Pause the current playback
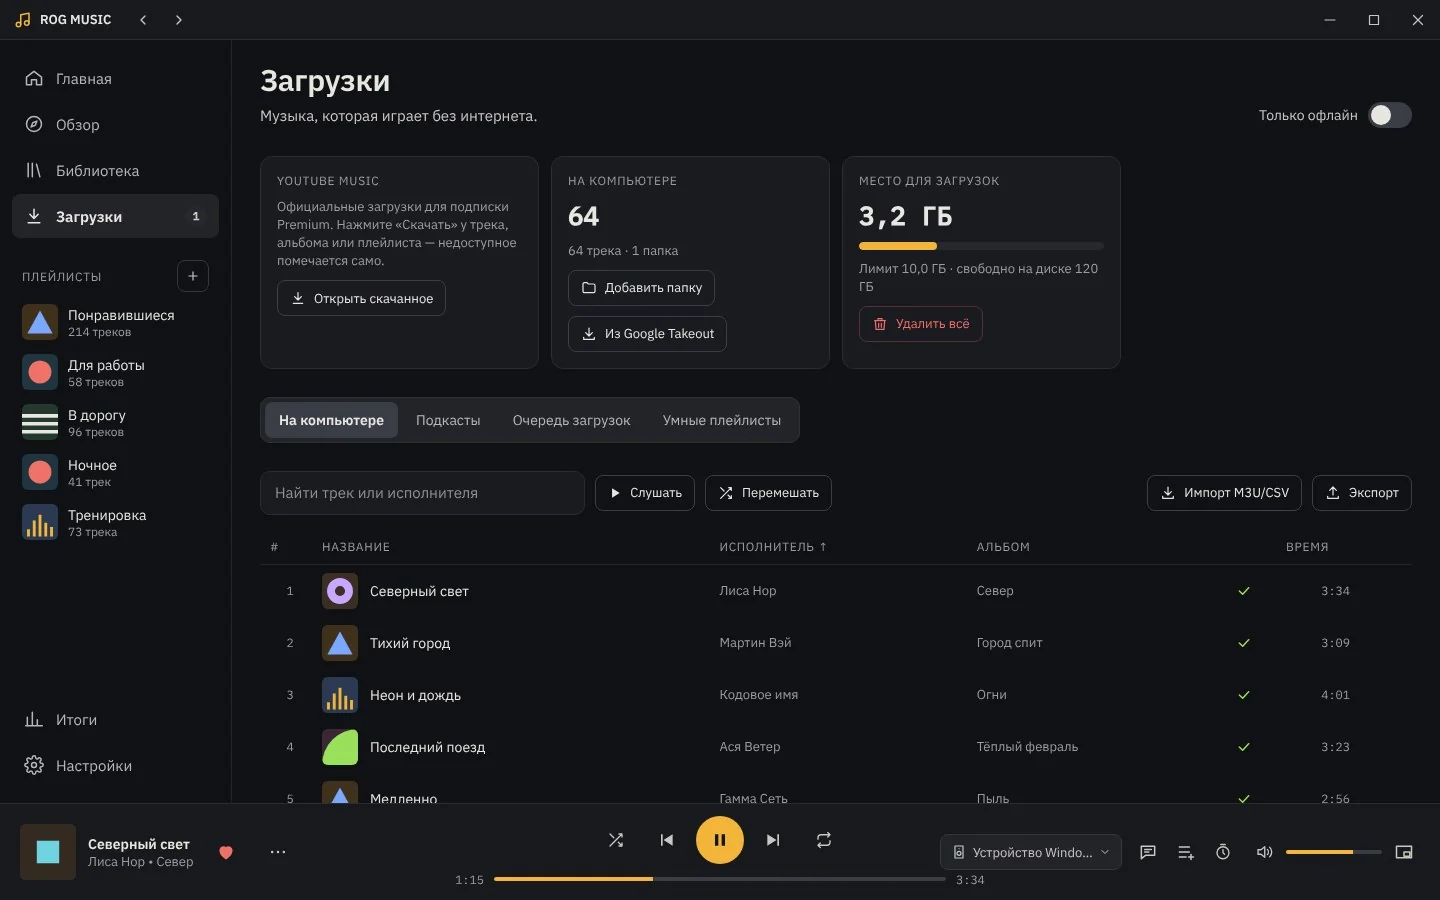This screenshot has width=1440, height=900. click(720, 840)
